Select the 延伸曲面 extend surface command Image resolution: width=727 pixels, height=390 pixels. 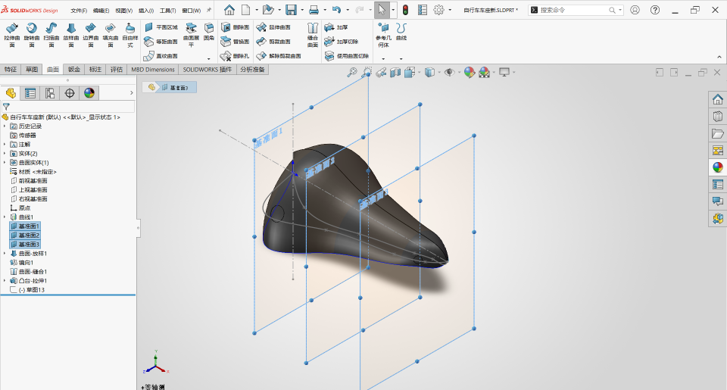[x=274, y=27]
